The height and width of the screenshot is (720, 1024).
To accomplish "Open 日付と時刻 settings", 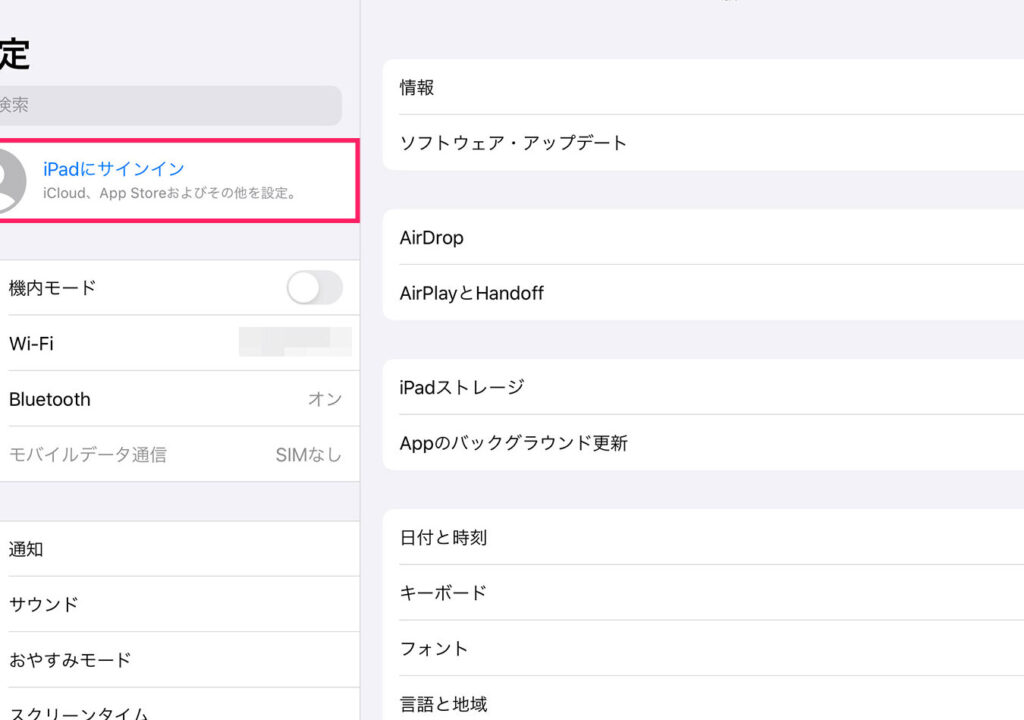I will (x=700, y=537).
